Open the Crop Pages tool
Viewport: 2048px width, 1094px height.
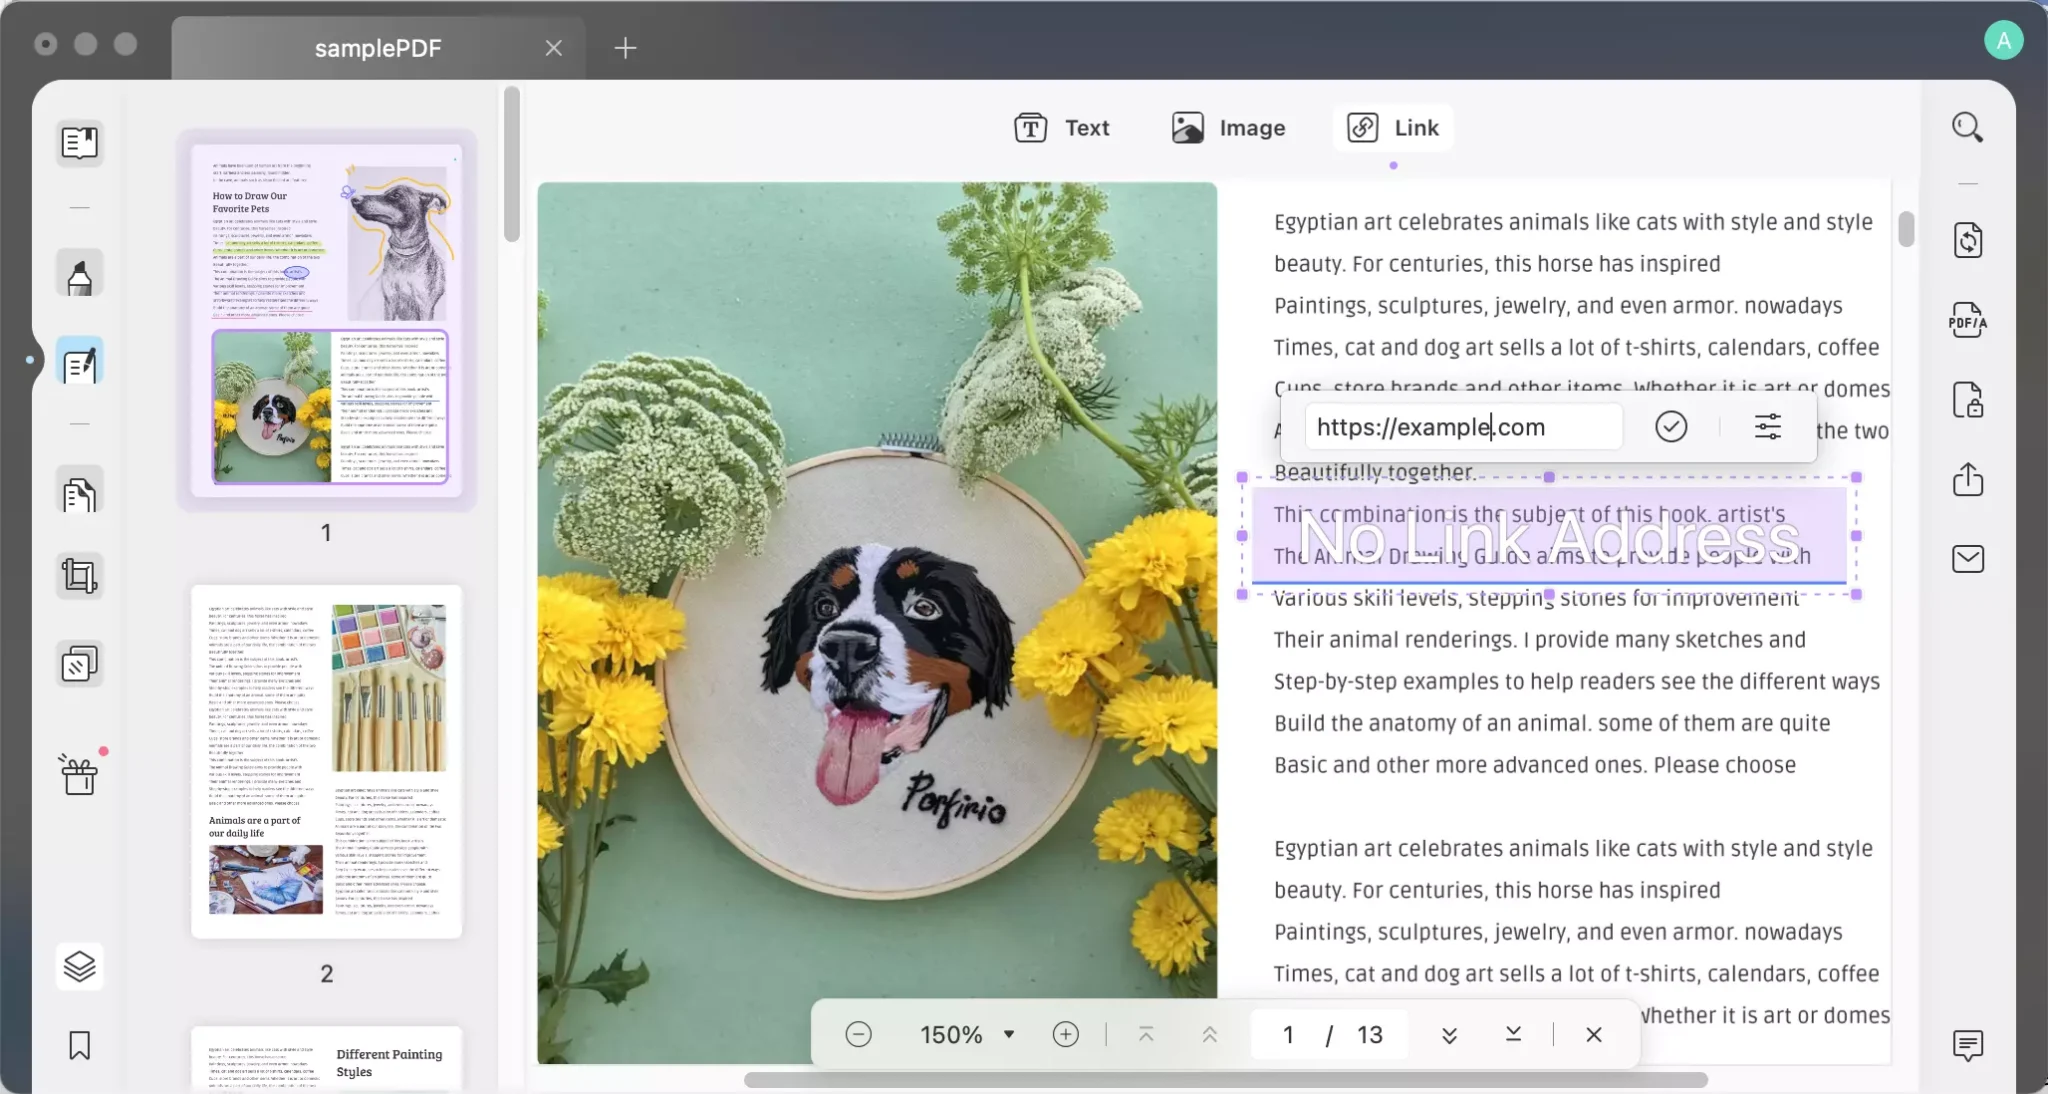pos(79,577)
